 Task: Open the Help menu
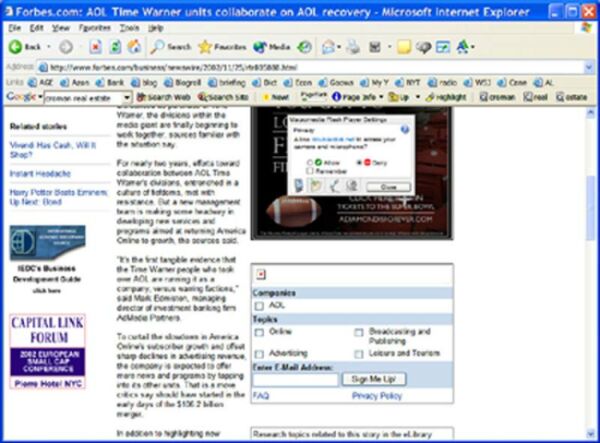(156, 28)
